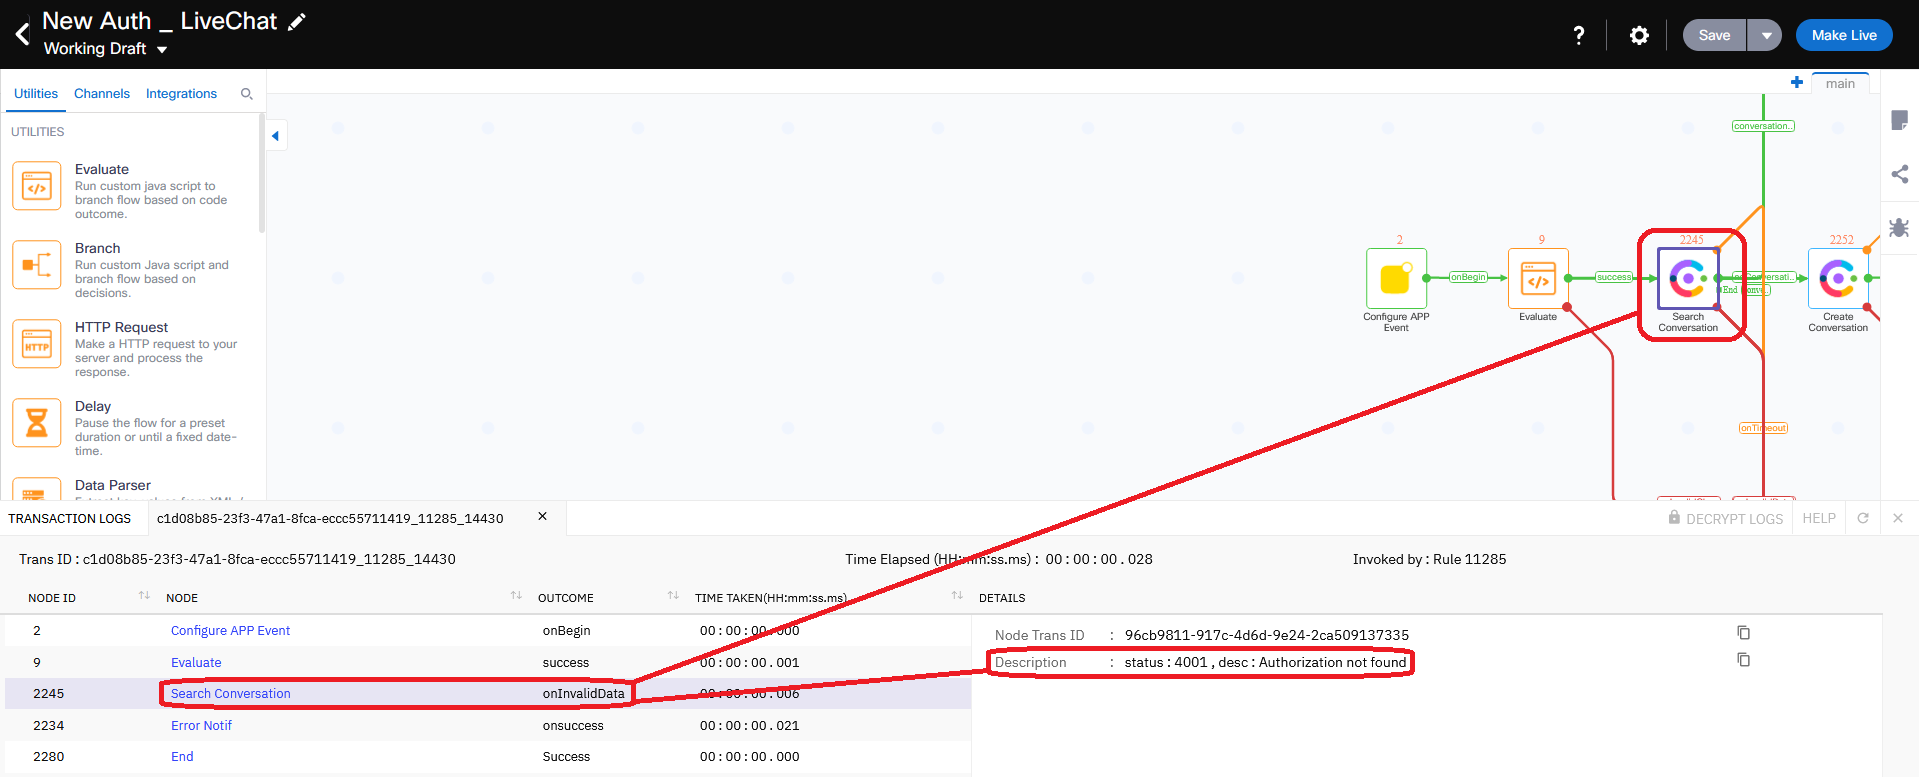Click the onTimeout connector label

1763,428
